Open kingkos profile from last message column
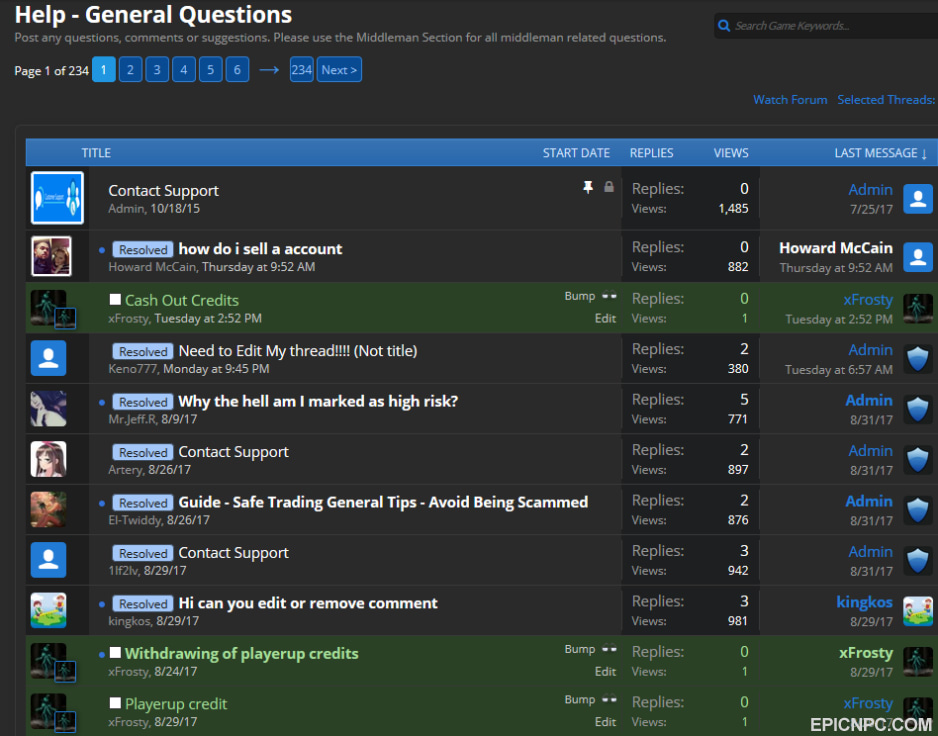The width and height of the screenshot is (938, 736). click(x=864, y=602)
